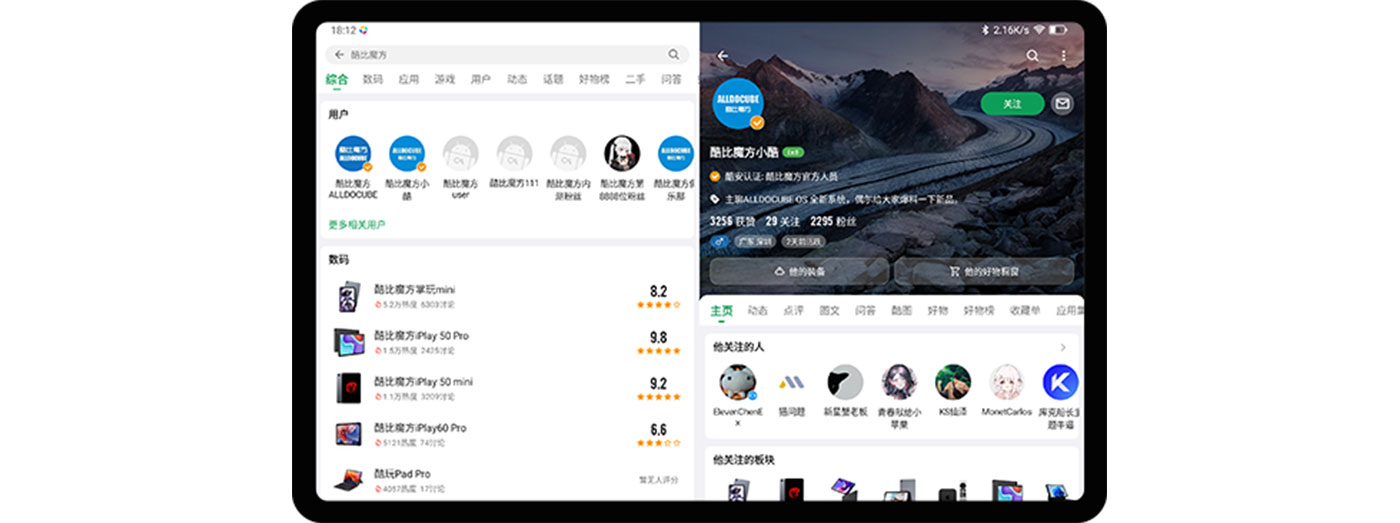Open search from the profile header
Screen dimensions: 1400x523
(x=1032, y=56)
